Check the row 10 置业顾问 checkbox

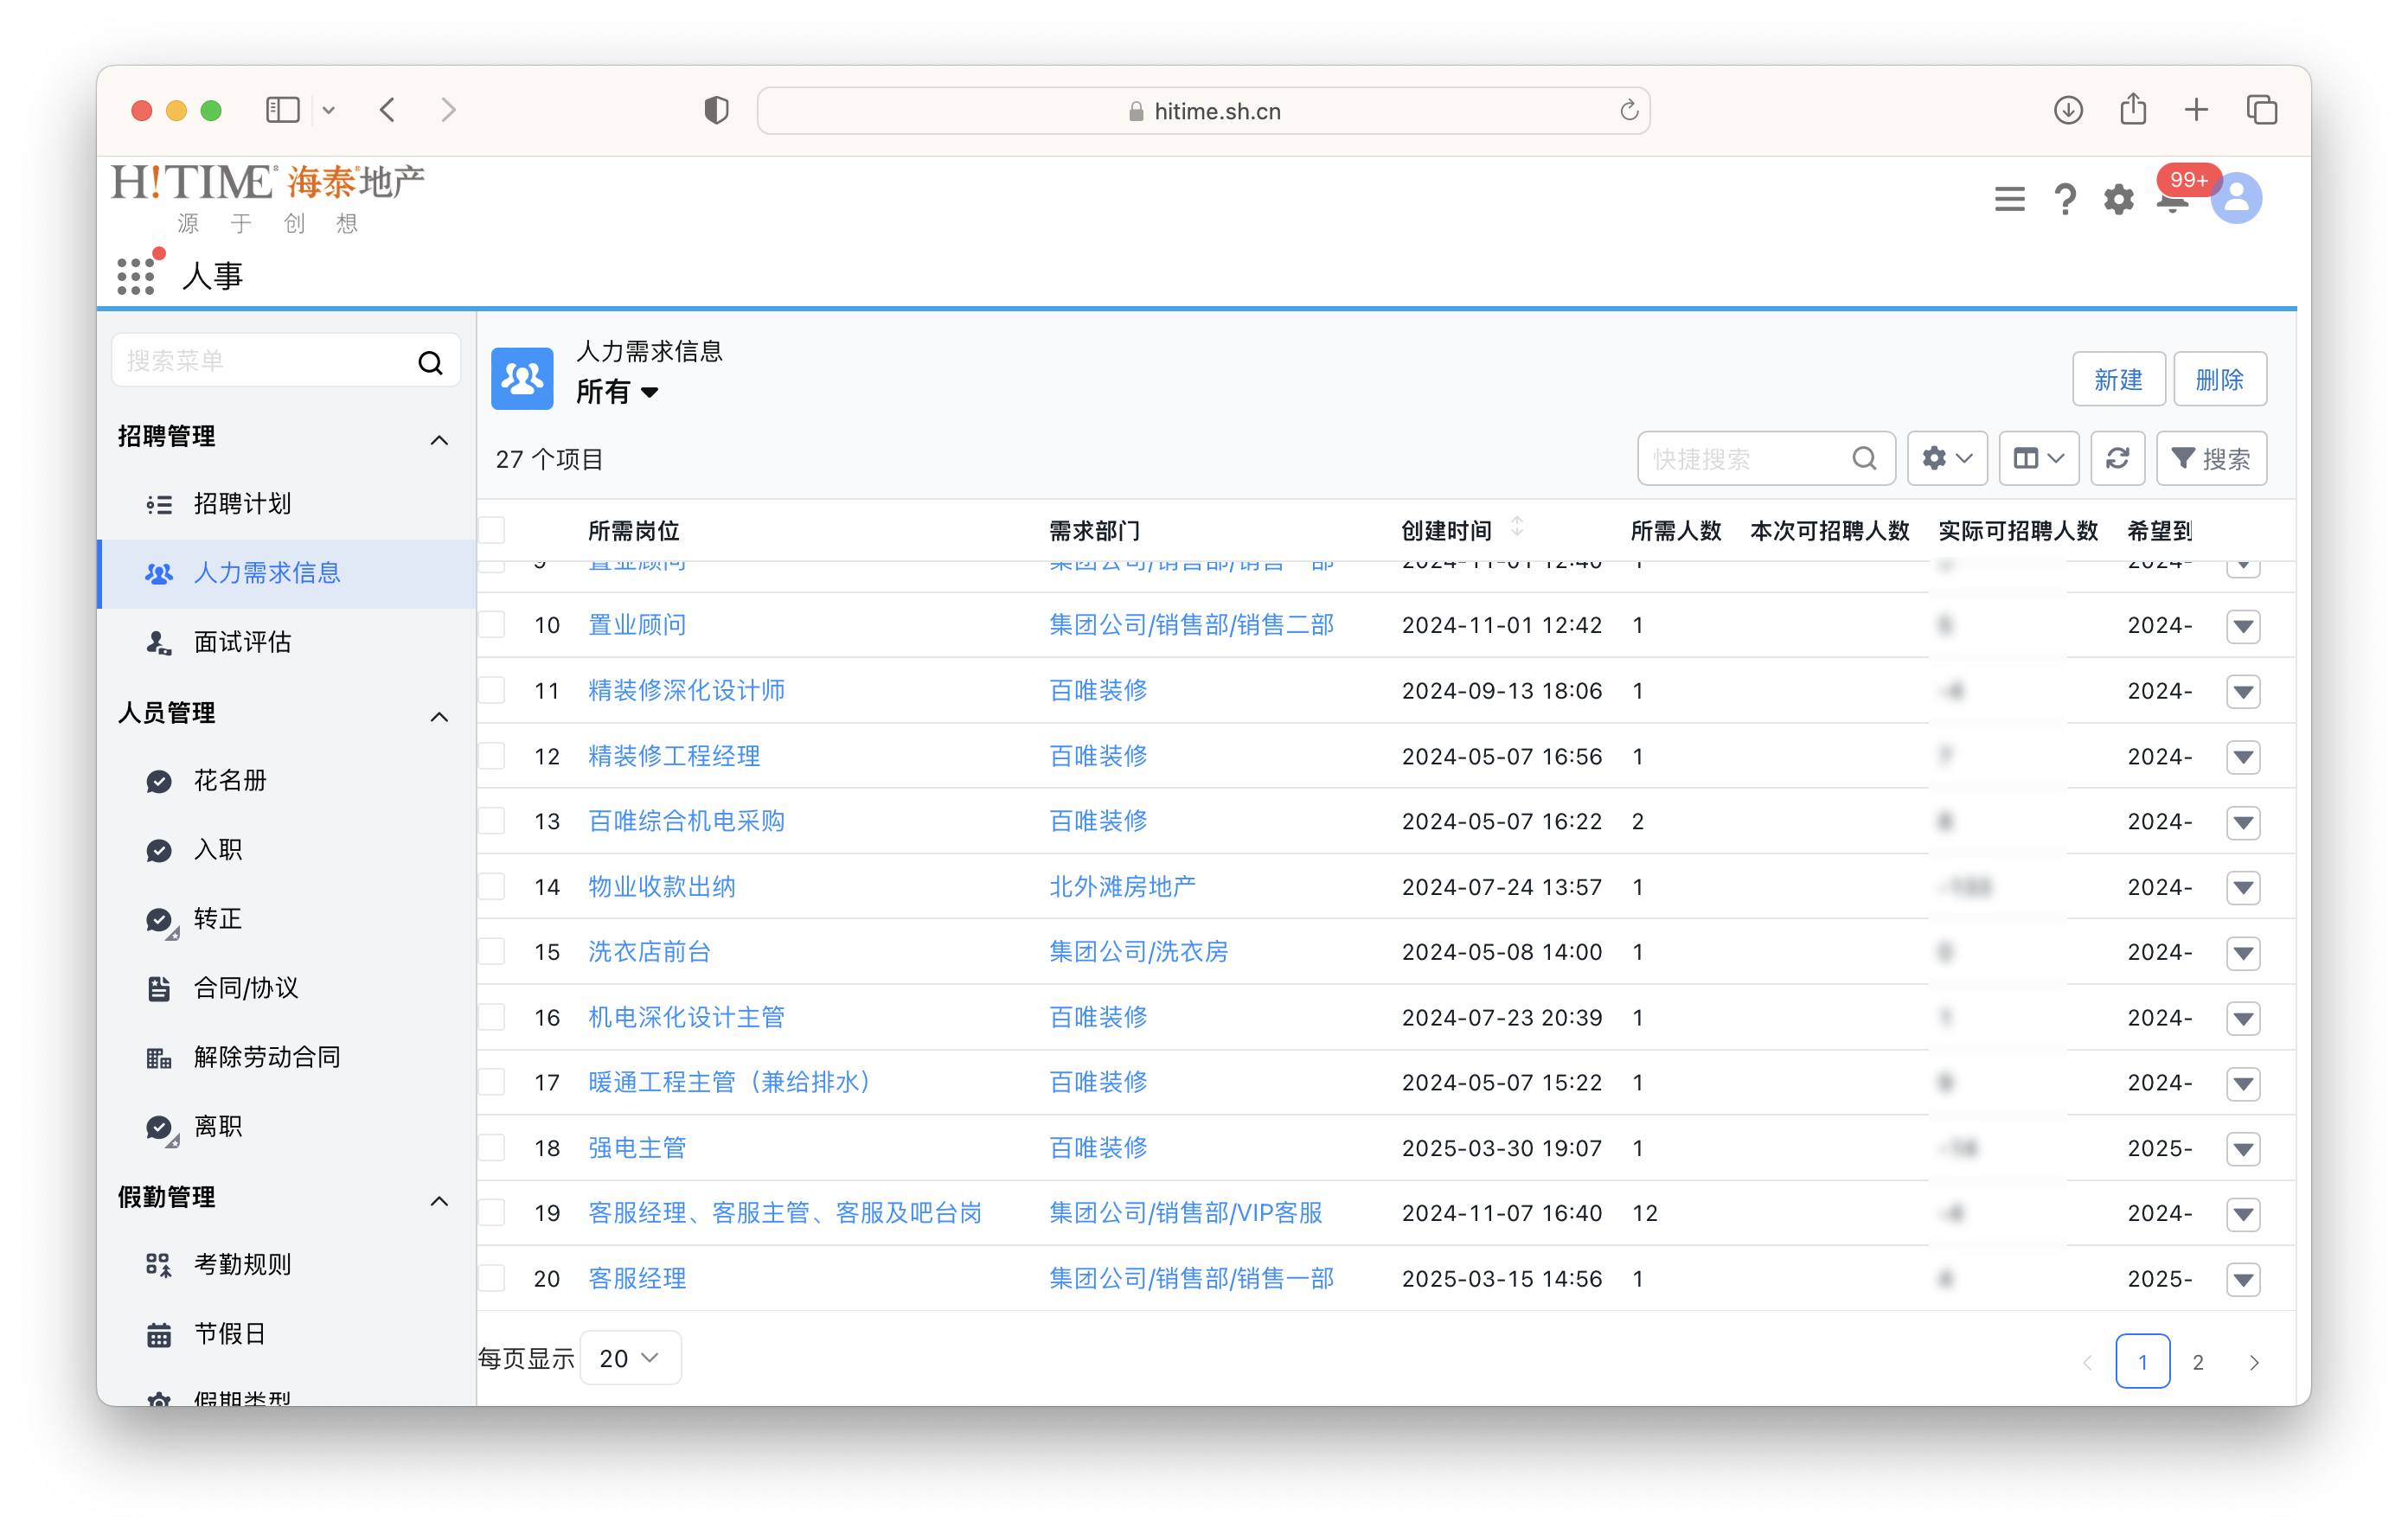point(492,625)
